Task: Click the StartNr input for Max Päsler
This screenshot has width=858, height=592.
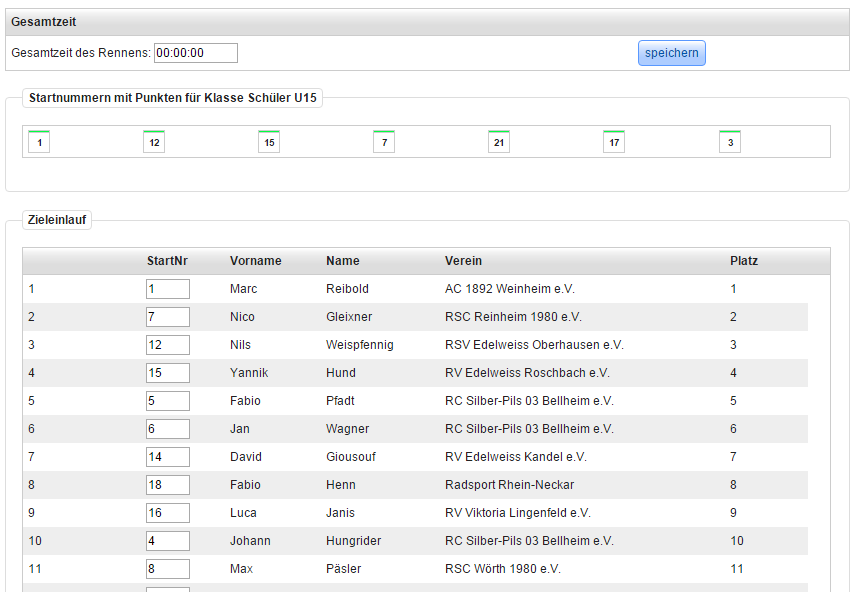Action: point(167,569)
